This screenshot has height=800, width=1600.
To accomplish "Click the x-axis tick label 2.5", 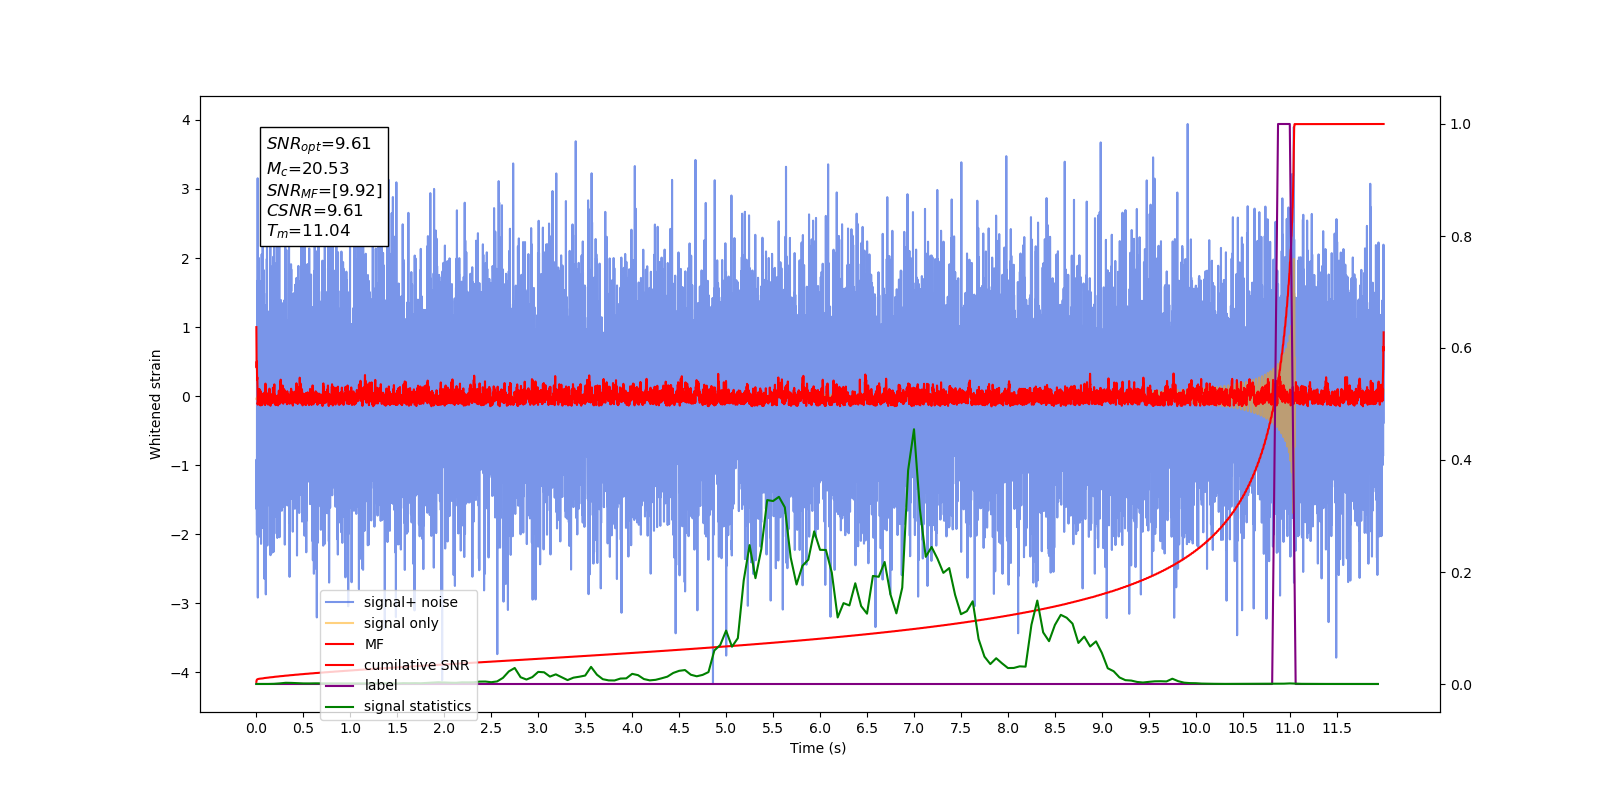I will pyautogui.click(x=491, y=728).
